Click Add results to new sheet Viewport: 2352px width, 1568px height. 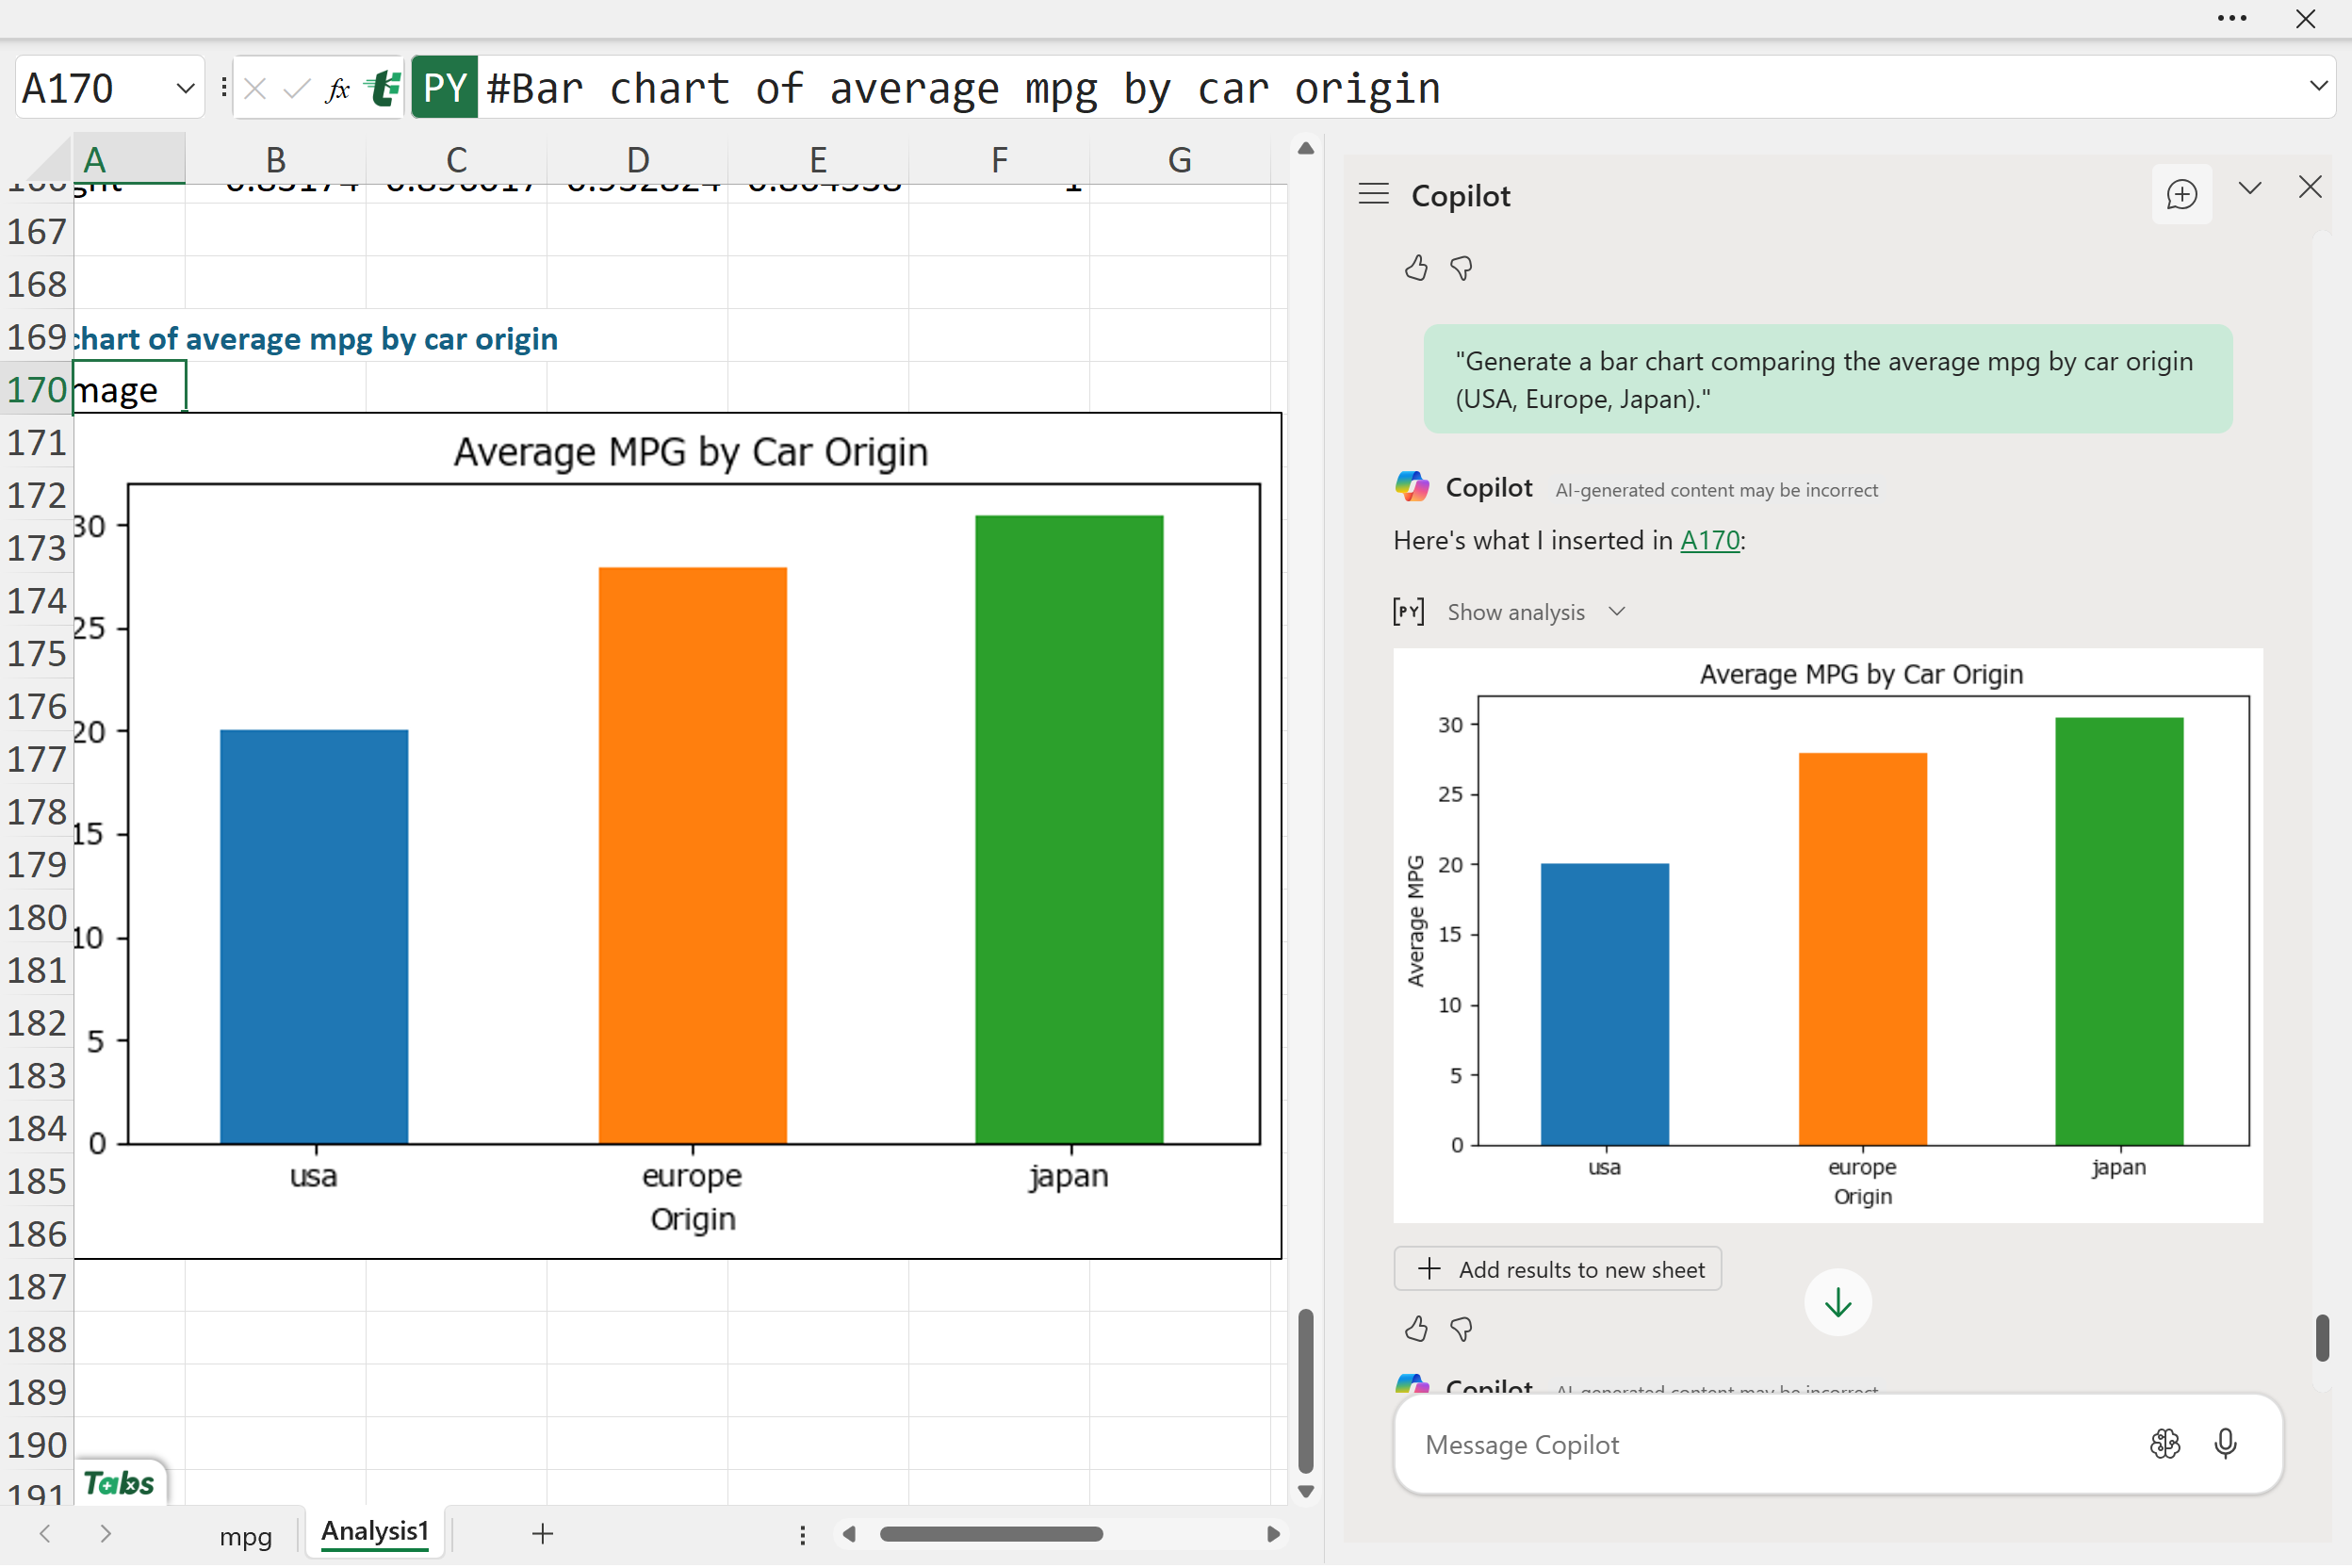pos(1557,1269)
